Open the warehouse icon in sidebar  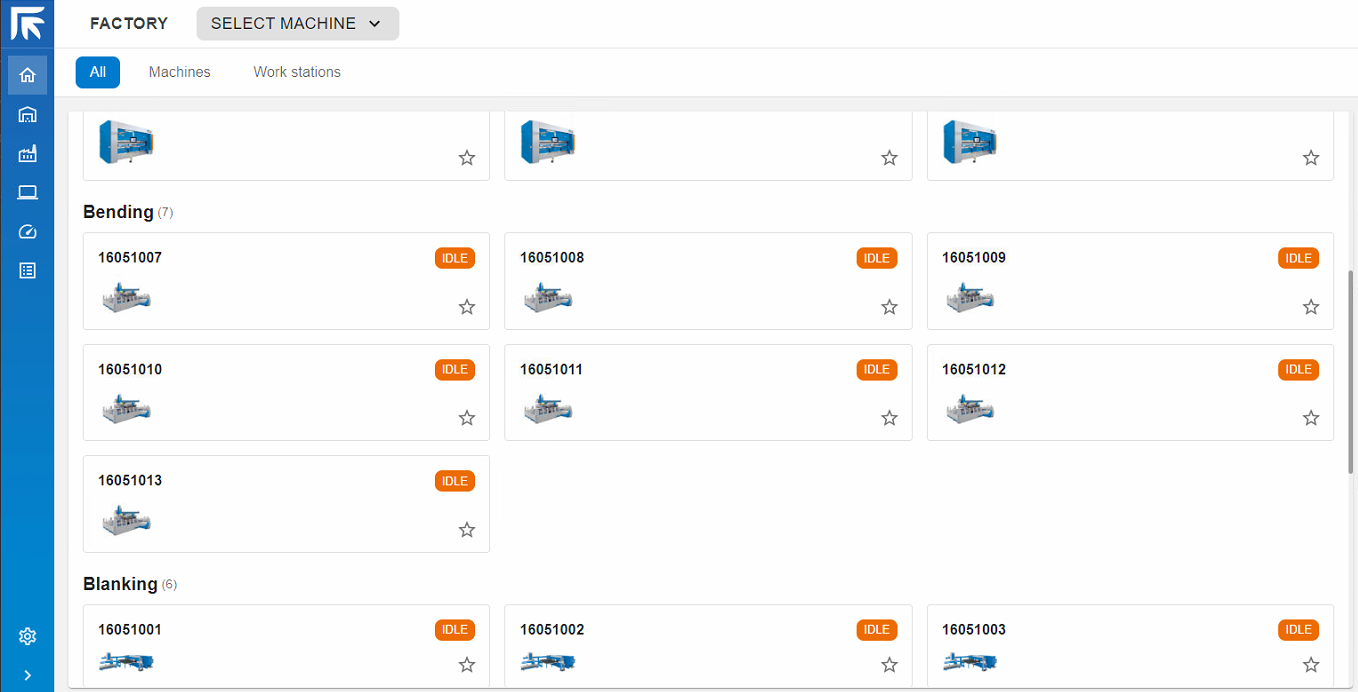coord(27,115)
